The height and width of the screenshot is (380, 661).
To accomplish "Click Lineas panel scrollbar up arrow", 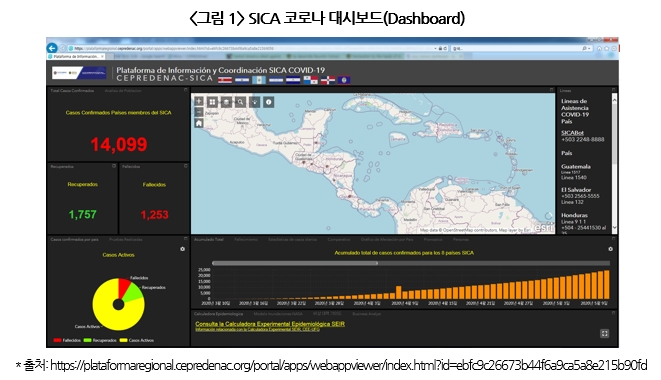I will (614, 99).
